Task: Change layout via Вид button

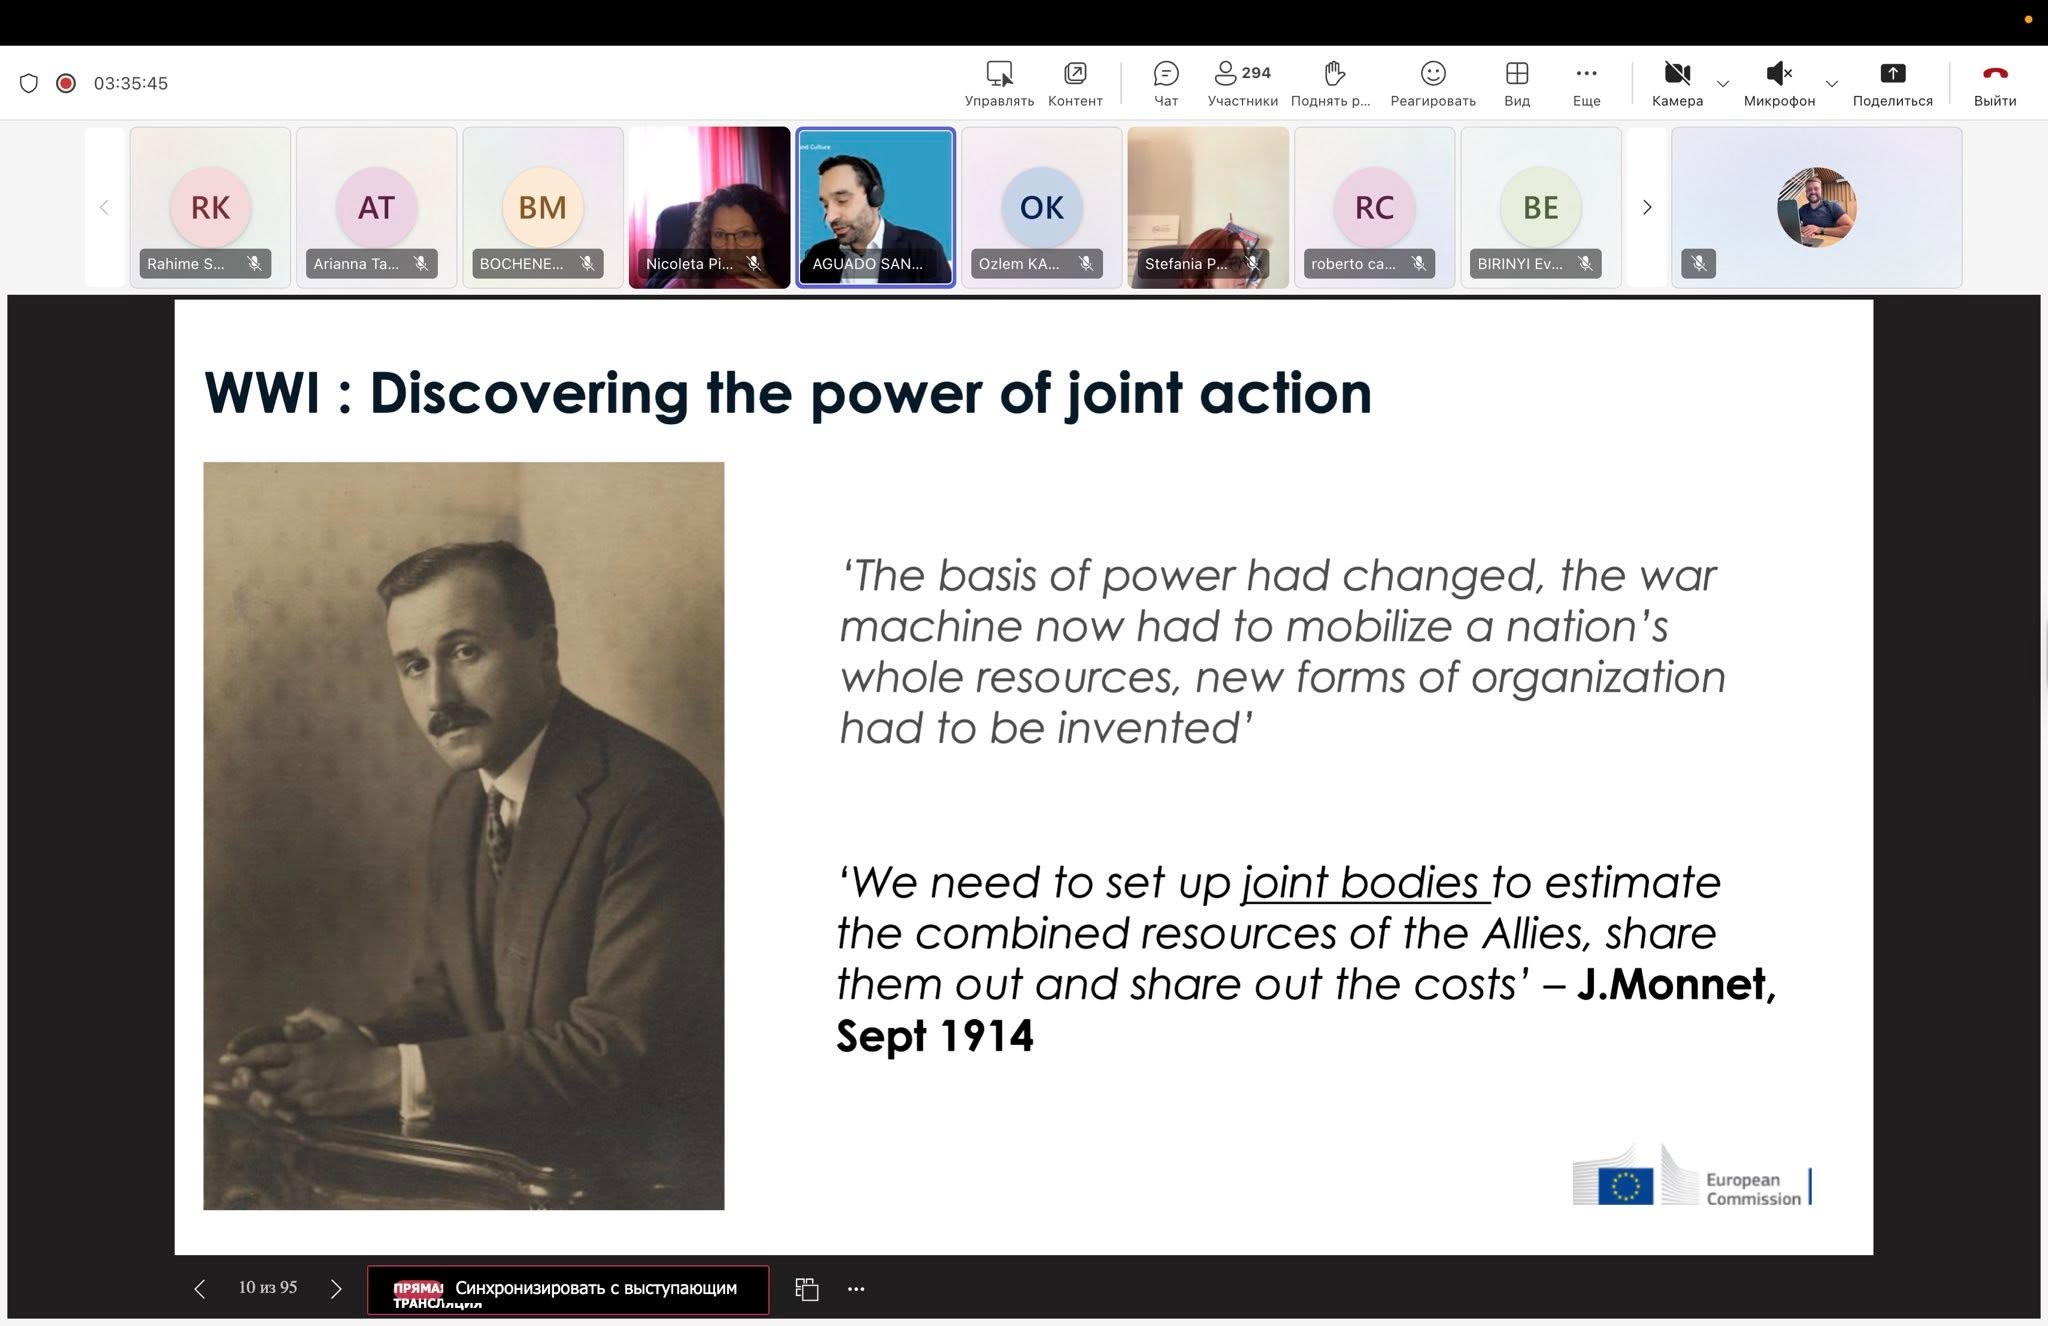Action: 1517,84
